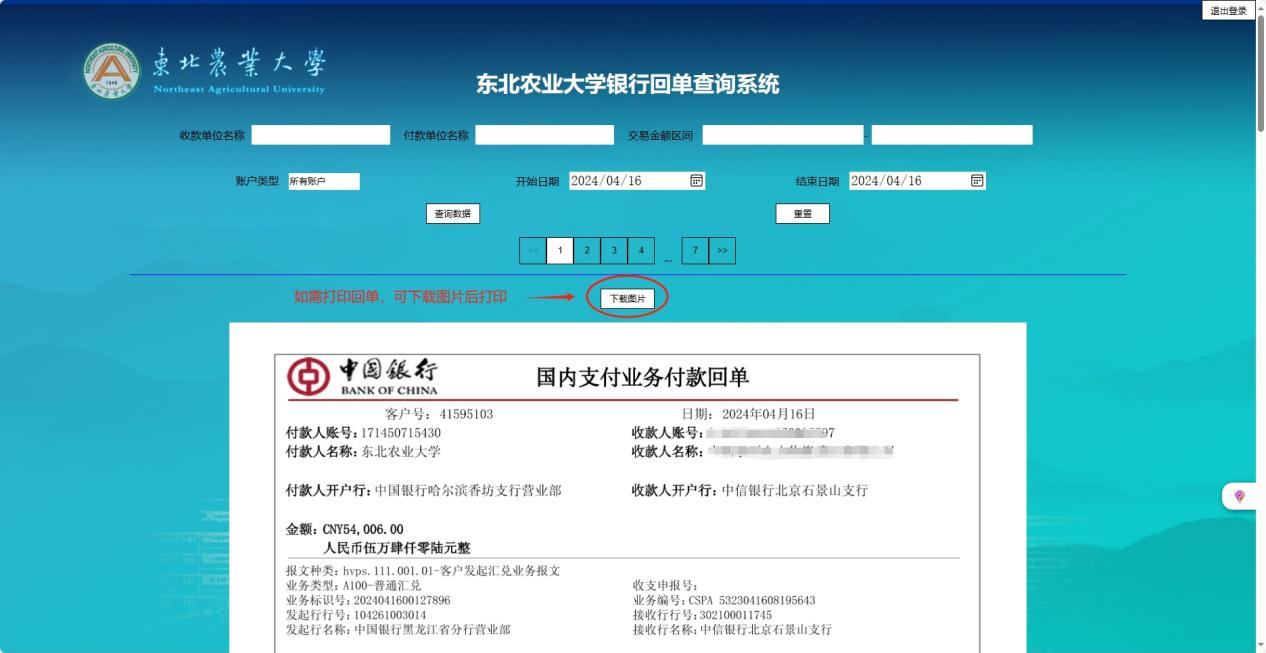The image size is (1266, 653).
Task: Open the 账户类型 account type dropdown
Action: click(323, 181)
